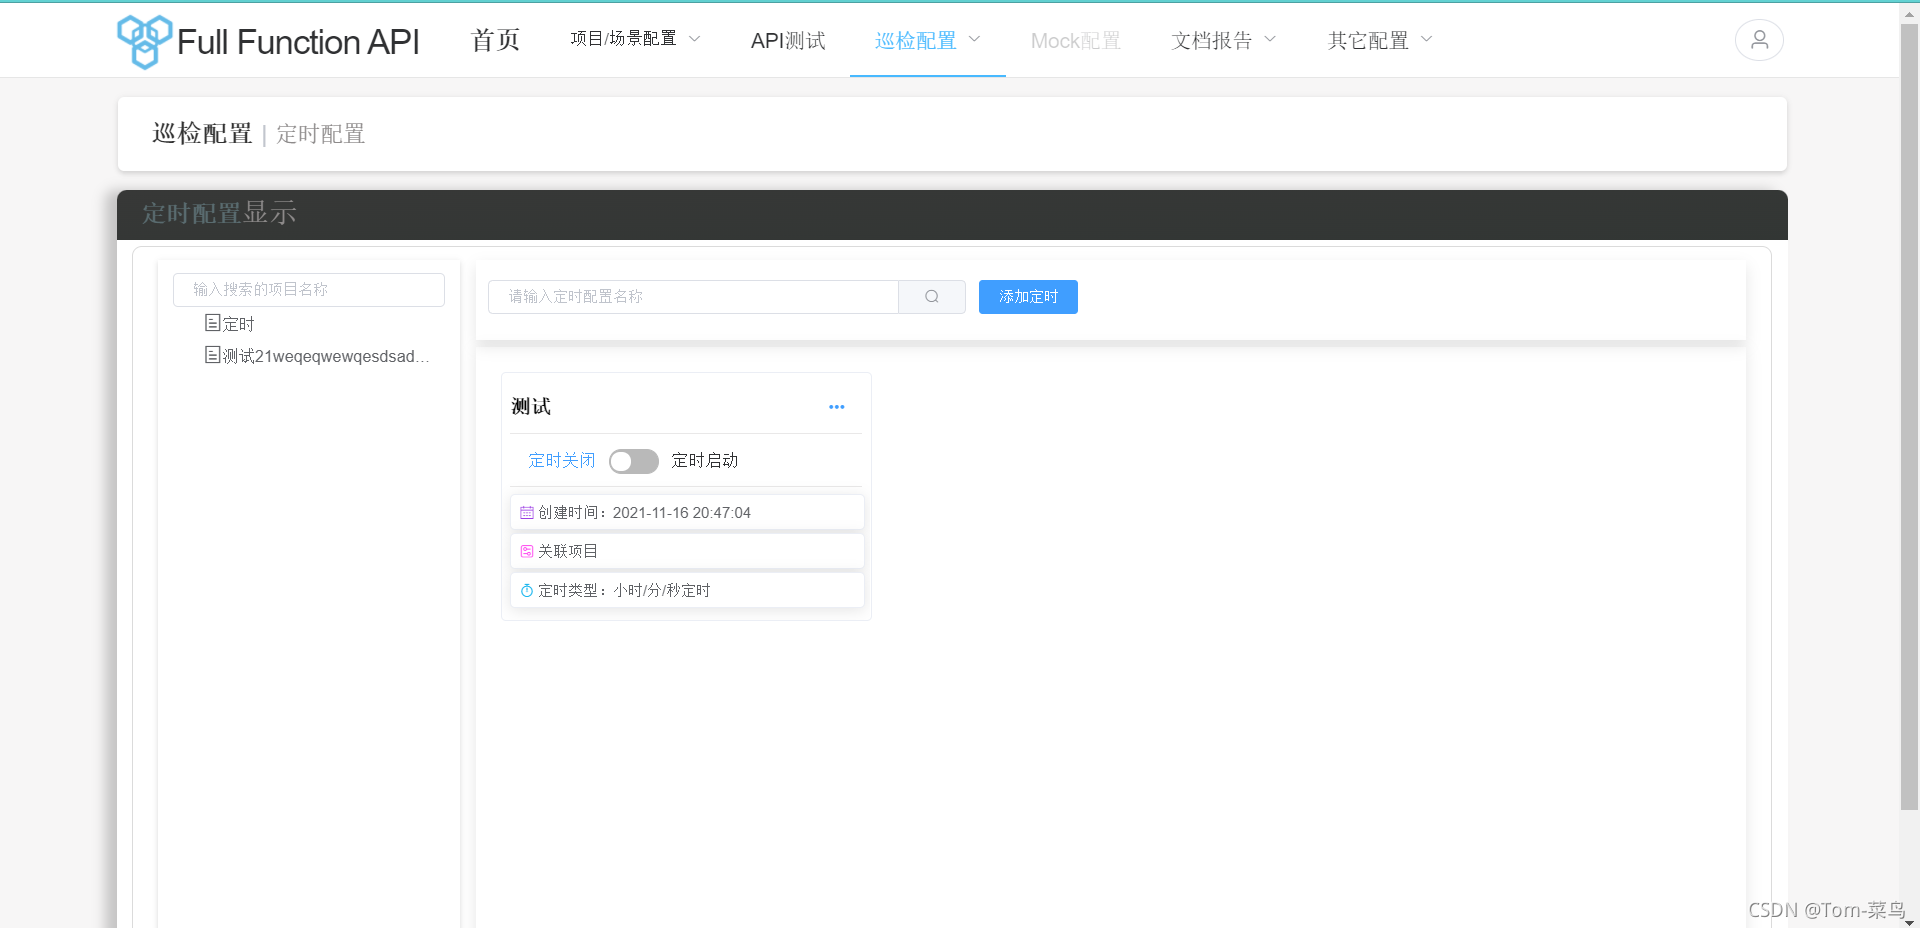Viewport: 1920px width, 928px height.
Task: Expand the 其它配置 dropdown arrow
Action: tap(1427, 39)
